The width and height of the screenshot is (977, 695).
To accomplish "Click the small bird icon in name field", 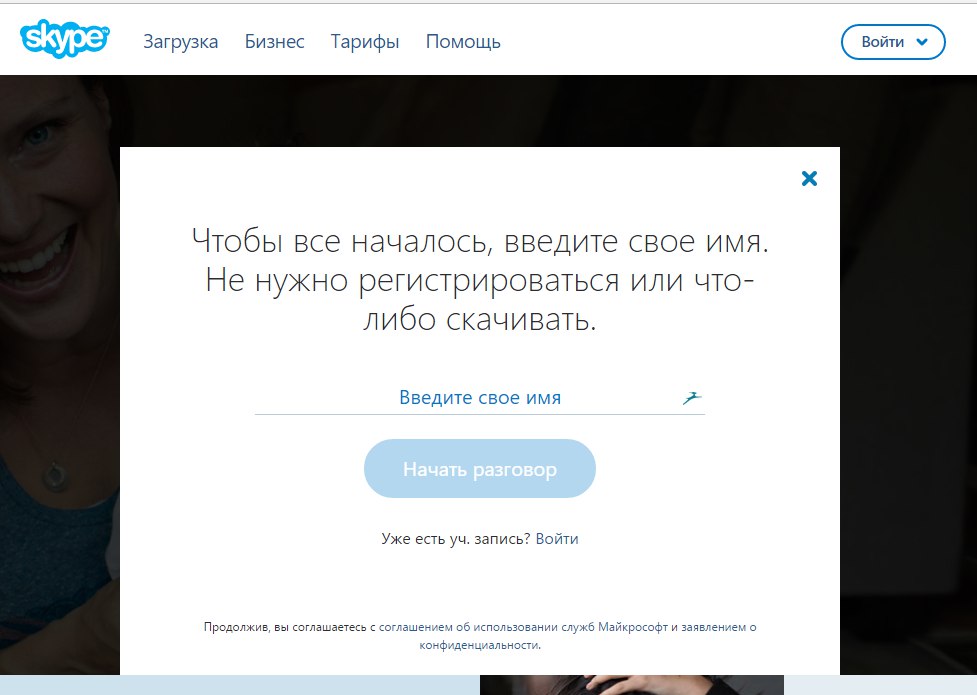I will click(x=692, y=397).
